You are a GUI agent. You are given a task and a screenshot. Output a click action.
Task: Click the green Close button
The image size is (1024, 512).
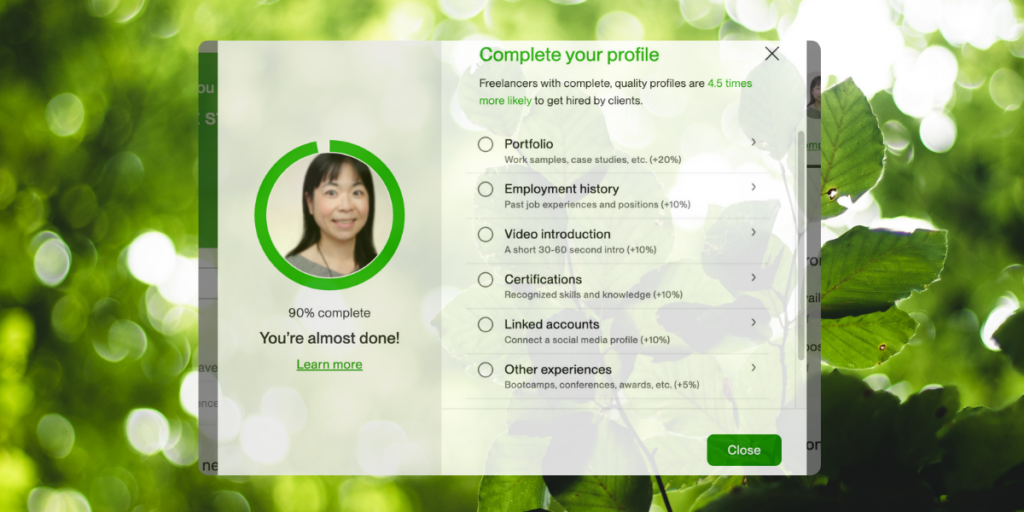point(744,450)
